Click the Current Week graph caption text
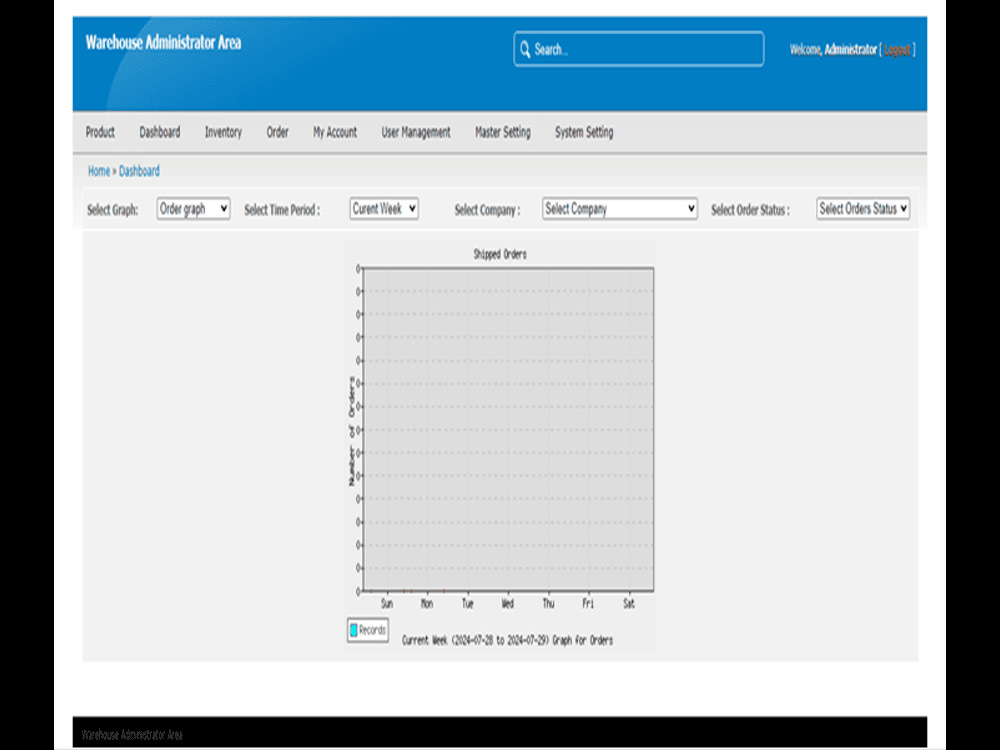Screen dimensions: 1000x750 pos(508,640)
